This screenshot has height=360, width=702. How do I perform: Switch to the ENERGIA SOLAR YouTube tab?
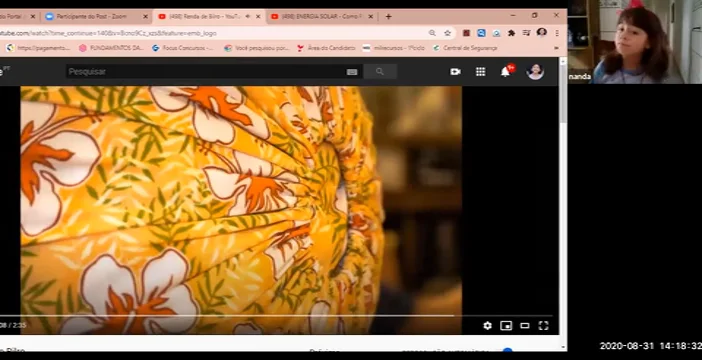click(x=322, y=17)
